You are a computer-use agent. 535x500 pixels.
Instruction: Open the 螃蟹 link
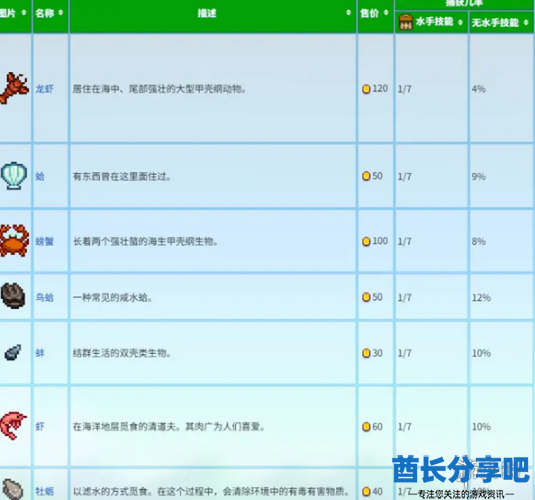pyautogui.click(x=44, y=241)
